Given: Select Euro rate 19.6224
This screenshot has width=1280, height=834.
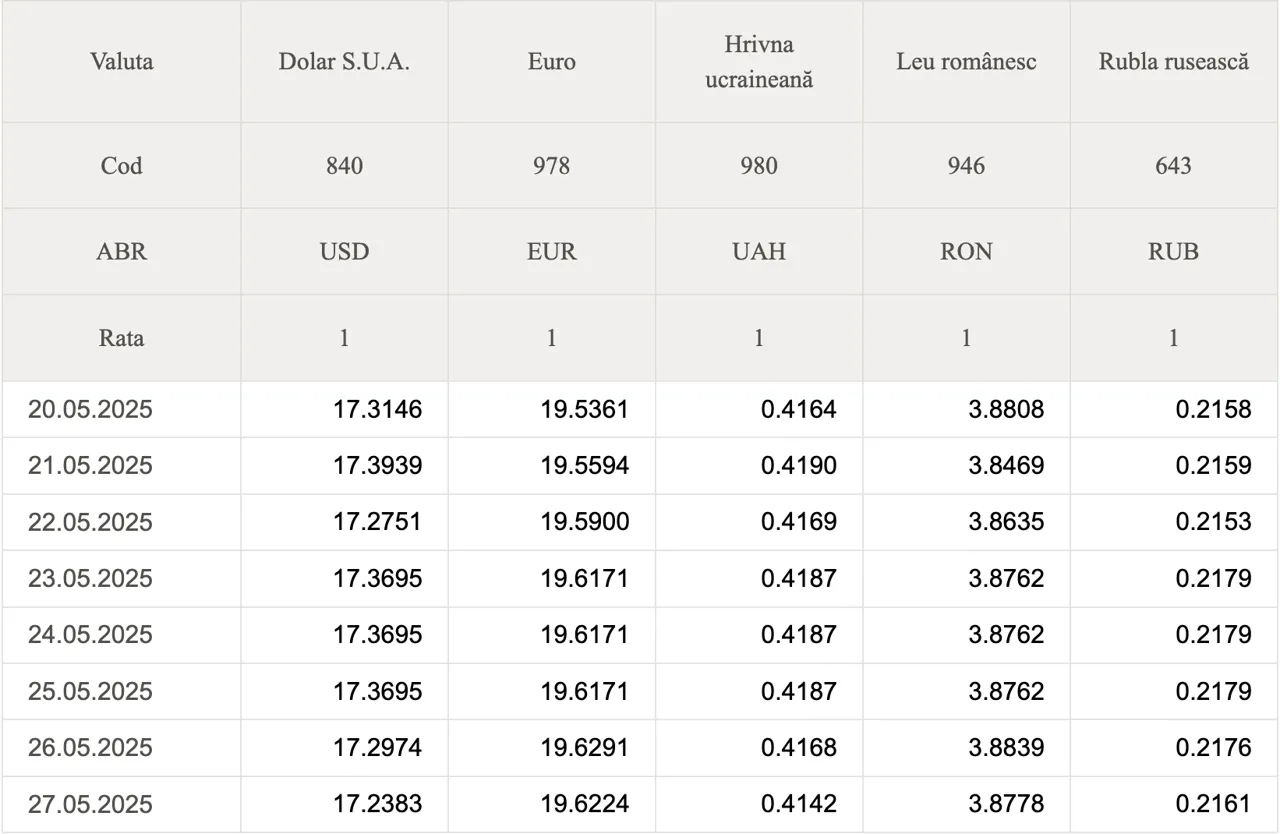Looking at the screenshot, I should pos(585,804).
